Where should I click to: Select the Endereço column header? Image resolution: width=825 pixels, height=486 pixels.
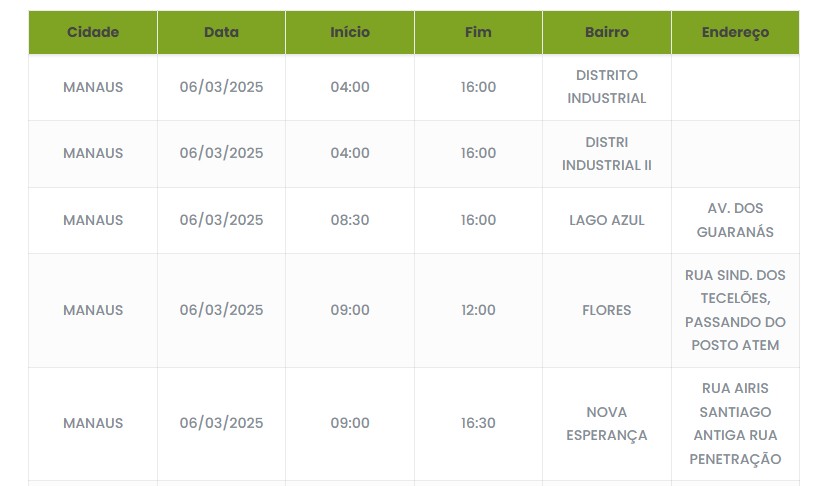pos(735,32)
